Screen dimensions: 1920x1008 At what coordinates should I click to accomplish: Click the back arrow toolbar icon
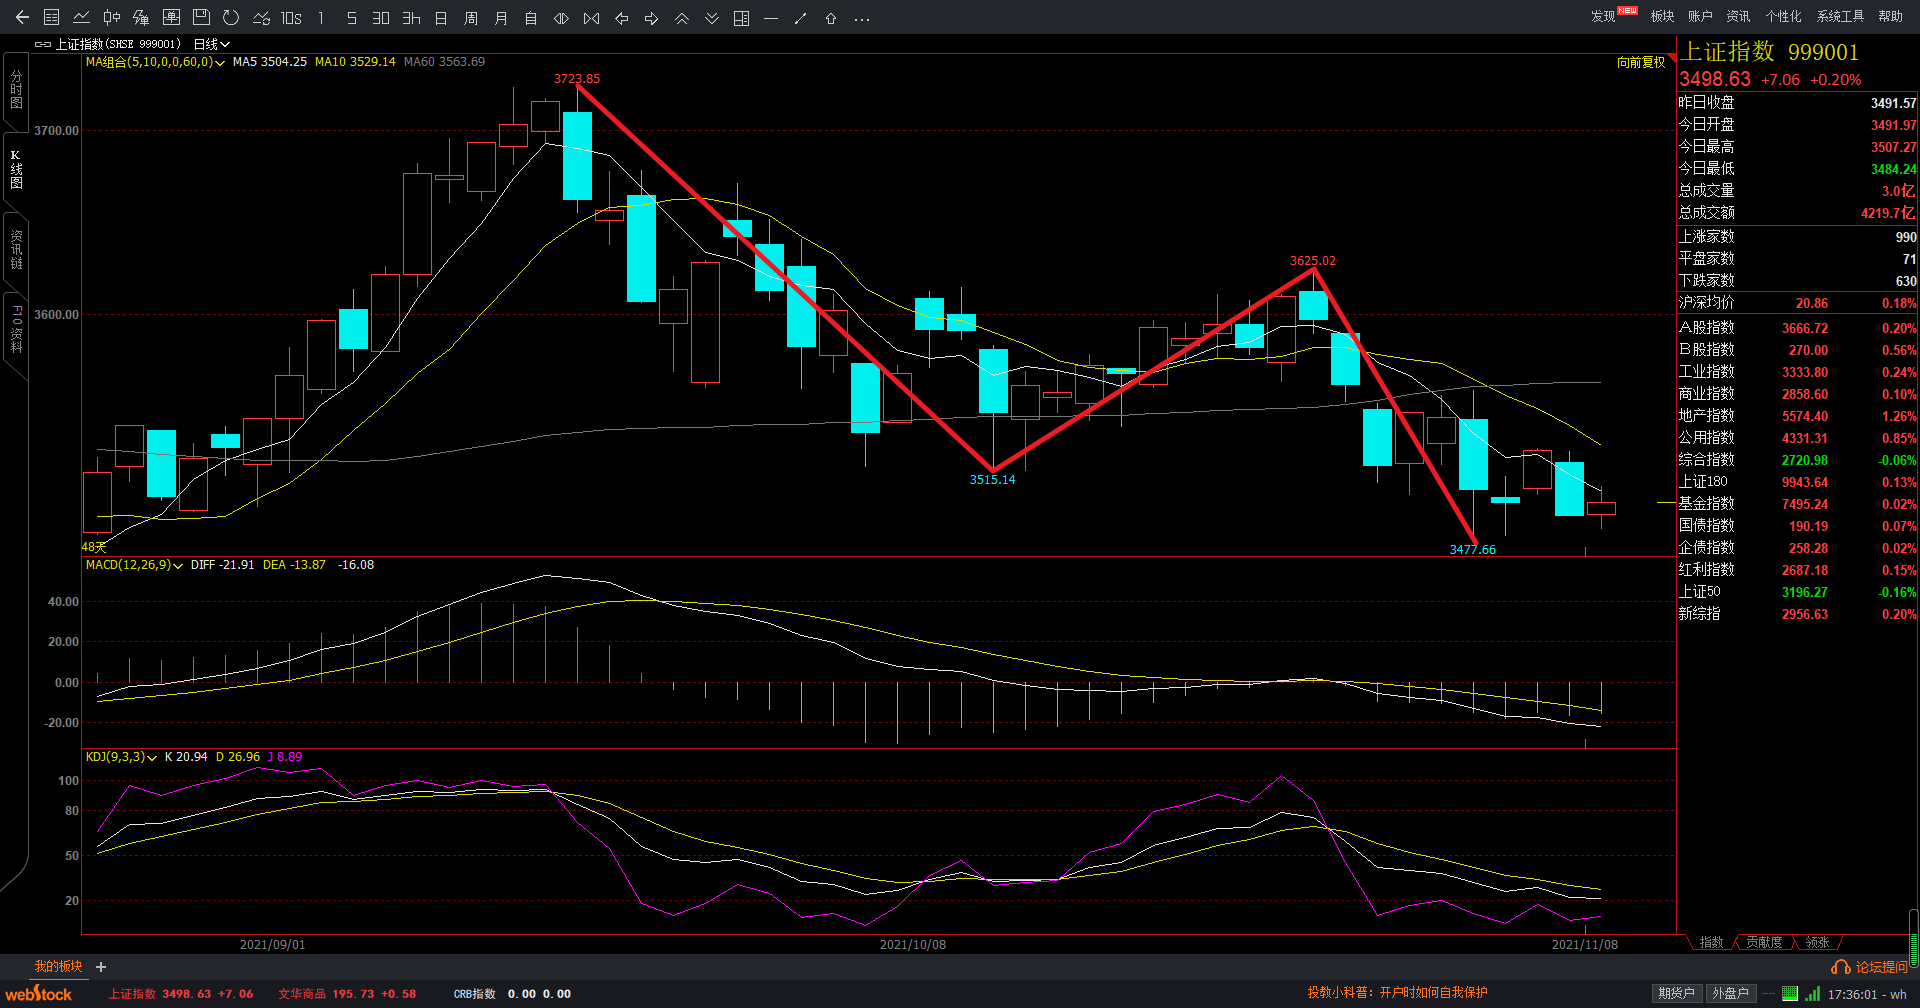(x=22, y=18)
